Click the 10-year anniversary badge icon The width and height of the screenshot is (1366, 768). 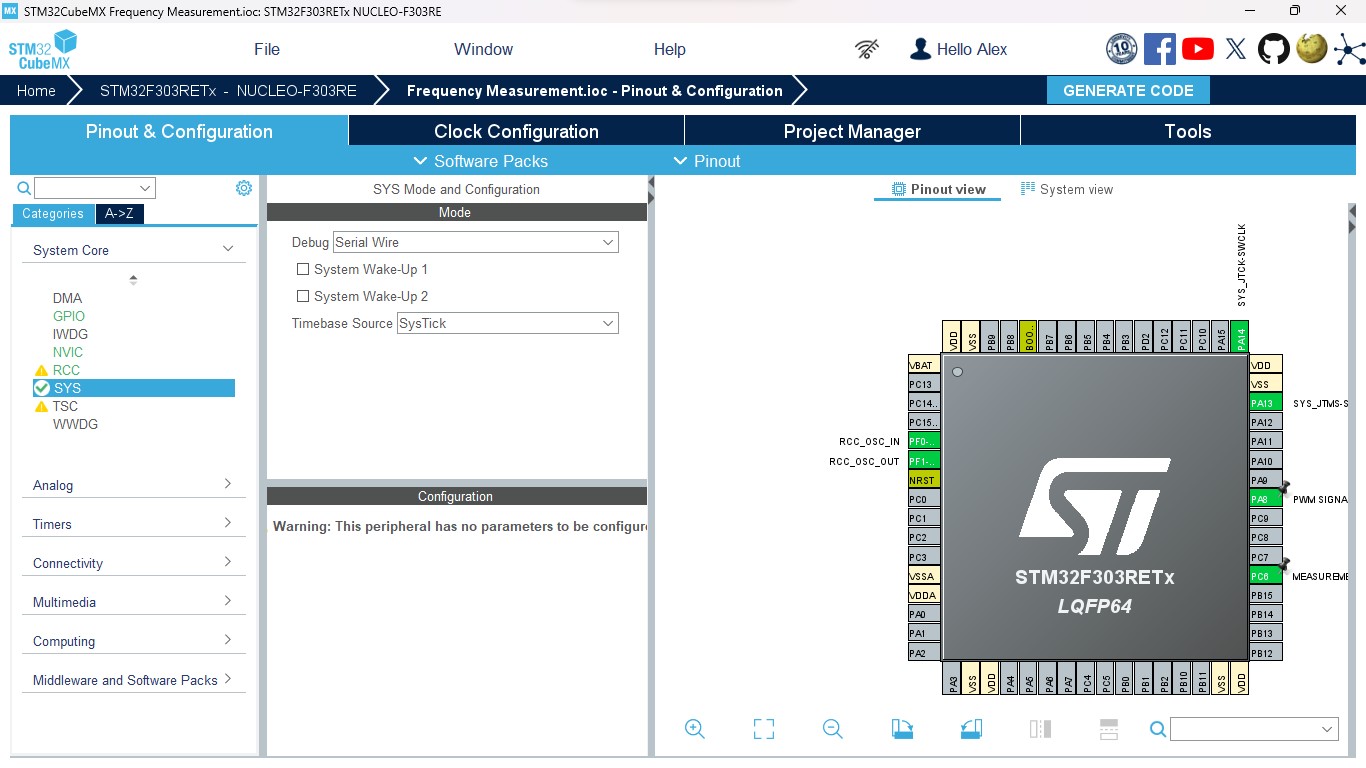click(1122, 49)
